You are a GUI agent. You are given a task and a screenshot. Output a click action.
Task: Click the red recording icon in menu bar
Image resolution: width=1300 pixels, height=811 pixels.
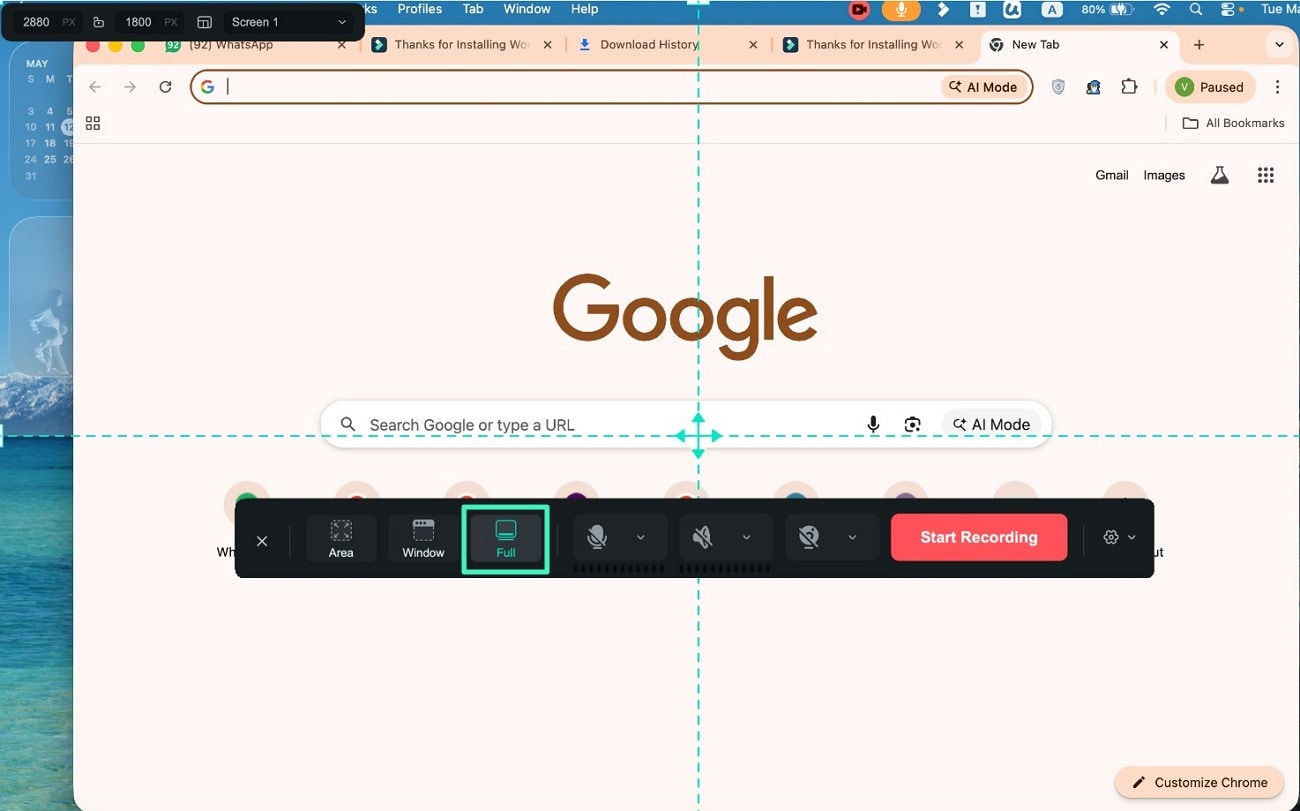tap(859, 9)
